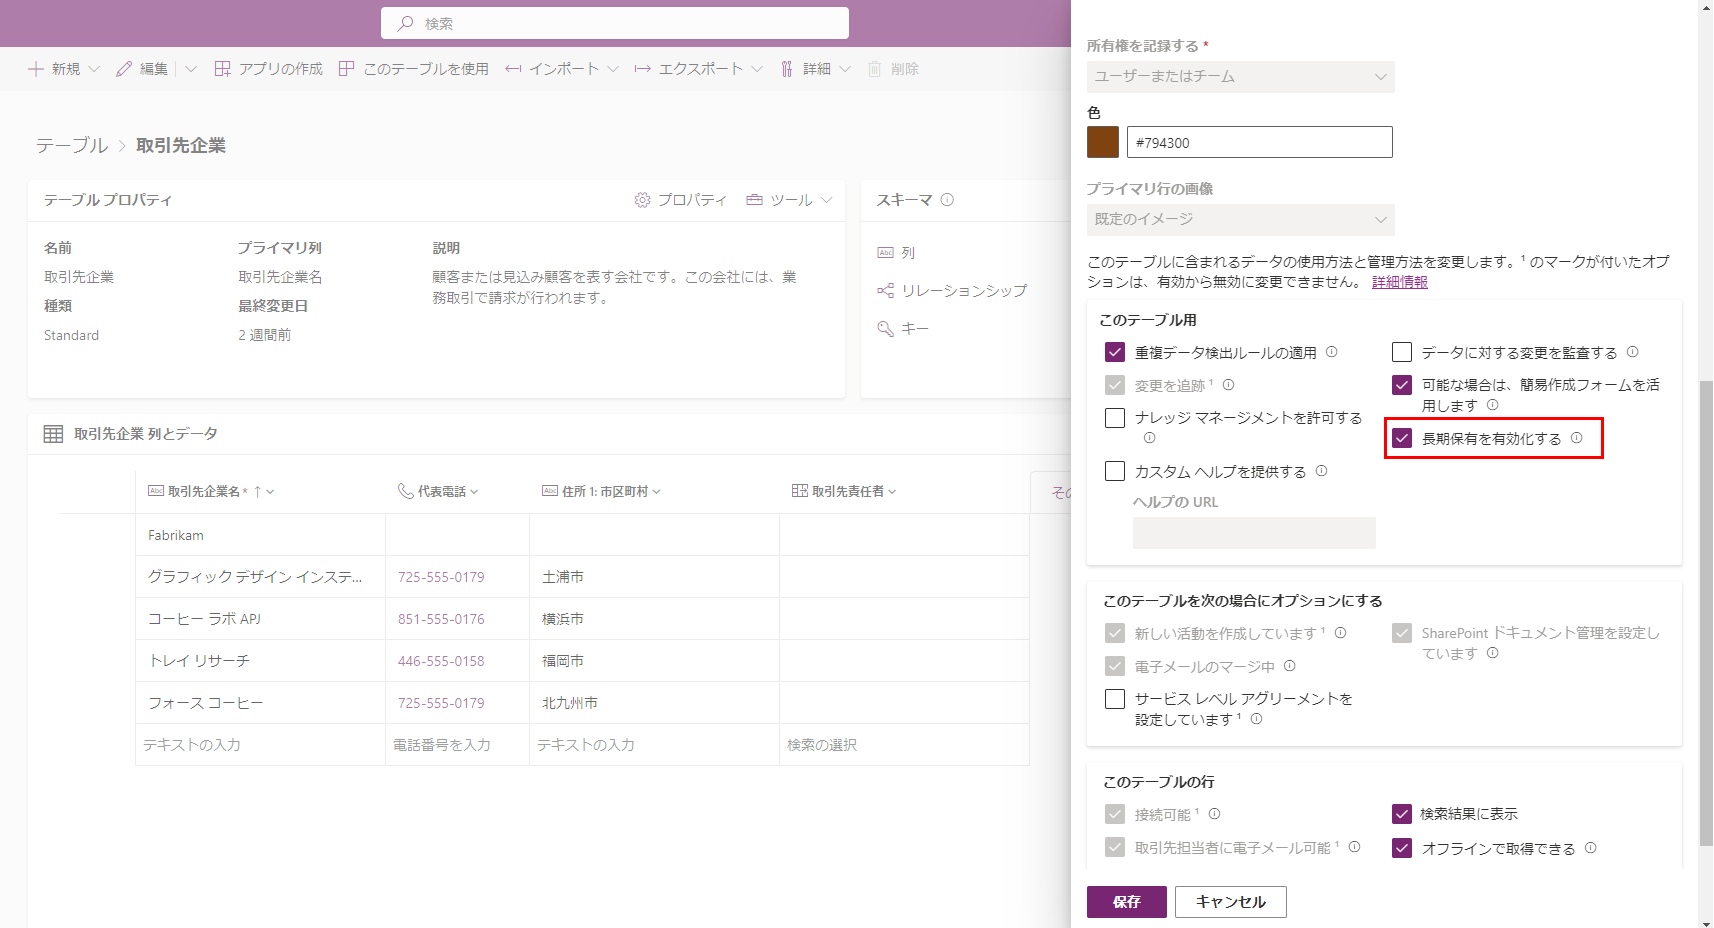Screen dimensions: 1714x928
Task: Open the 取引先企業名 column header menu
Action: click(x=272, y=491)
